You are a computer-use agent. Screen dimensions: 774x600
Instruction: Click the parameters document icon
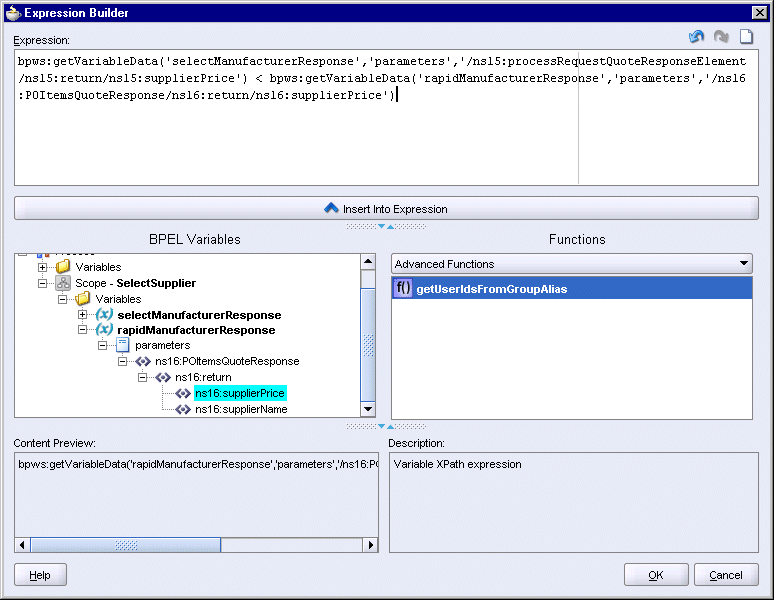click(122, 345)
